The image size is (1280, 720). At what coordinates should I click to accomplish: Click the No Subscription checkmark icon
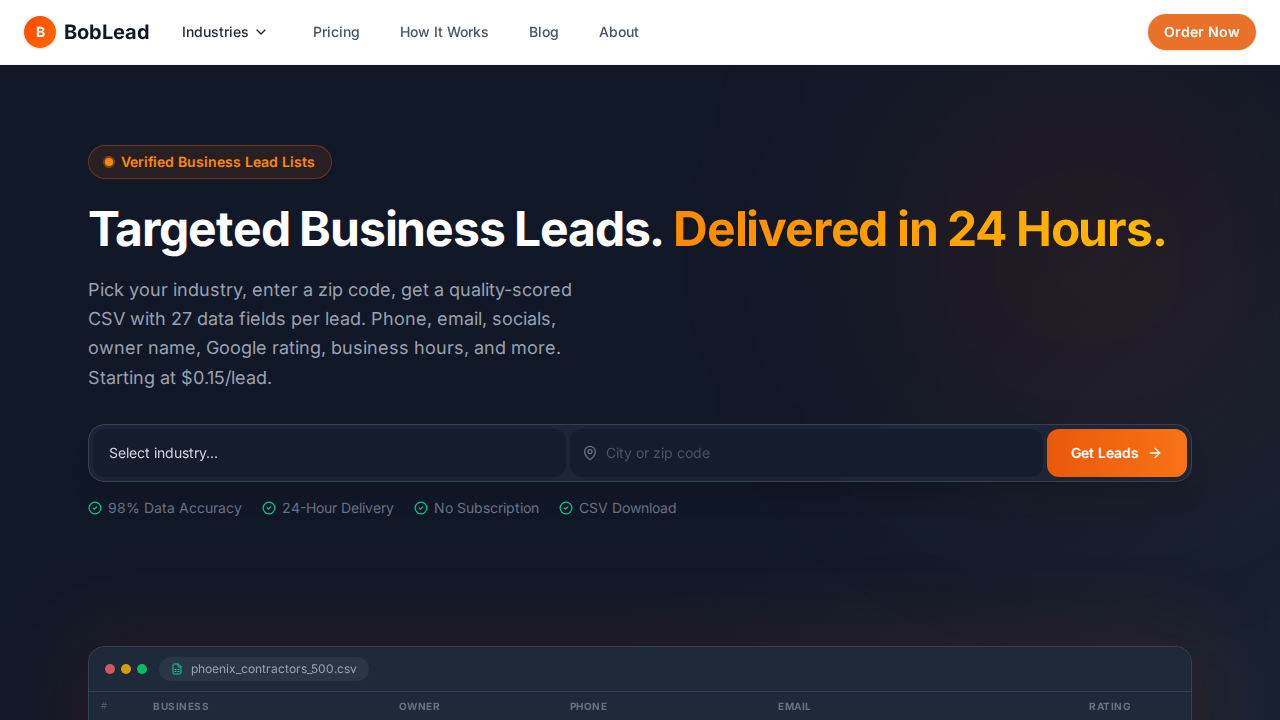(x=421, y=508)
